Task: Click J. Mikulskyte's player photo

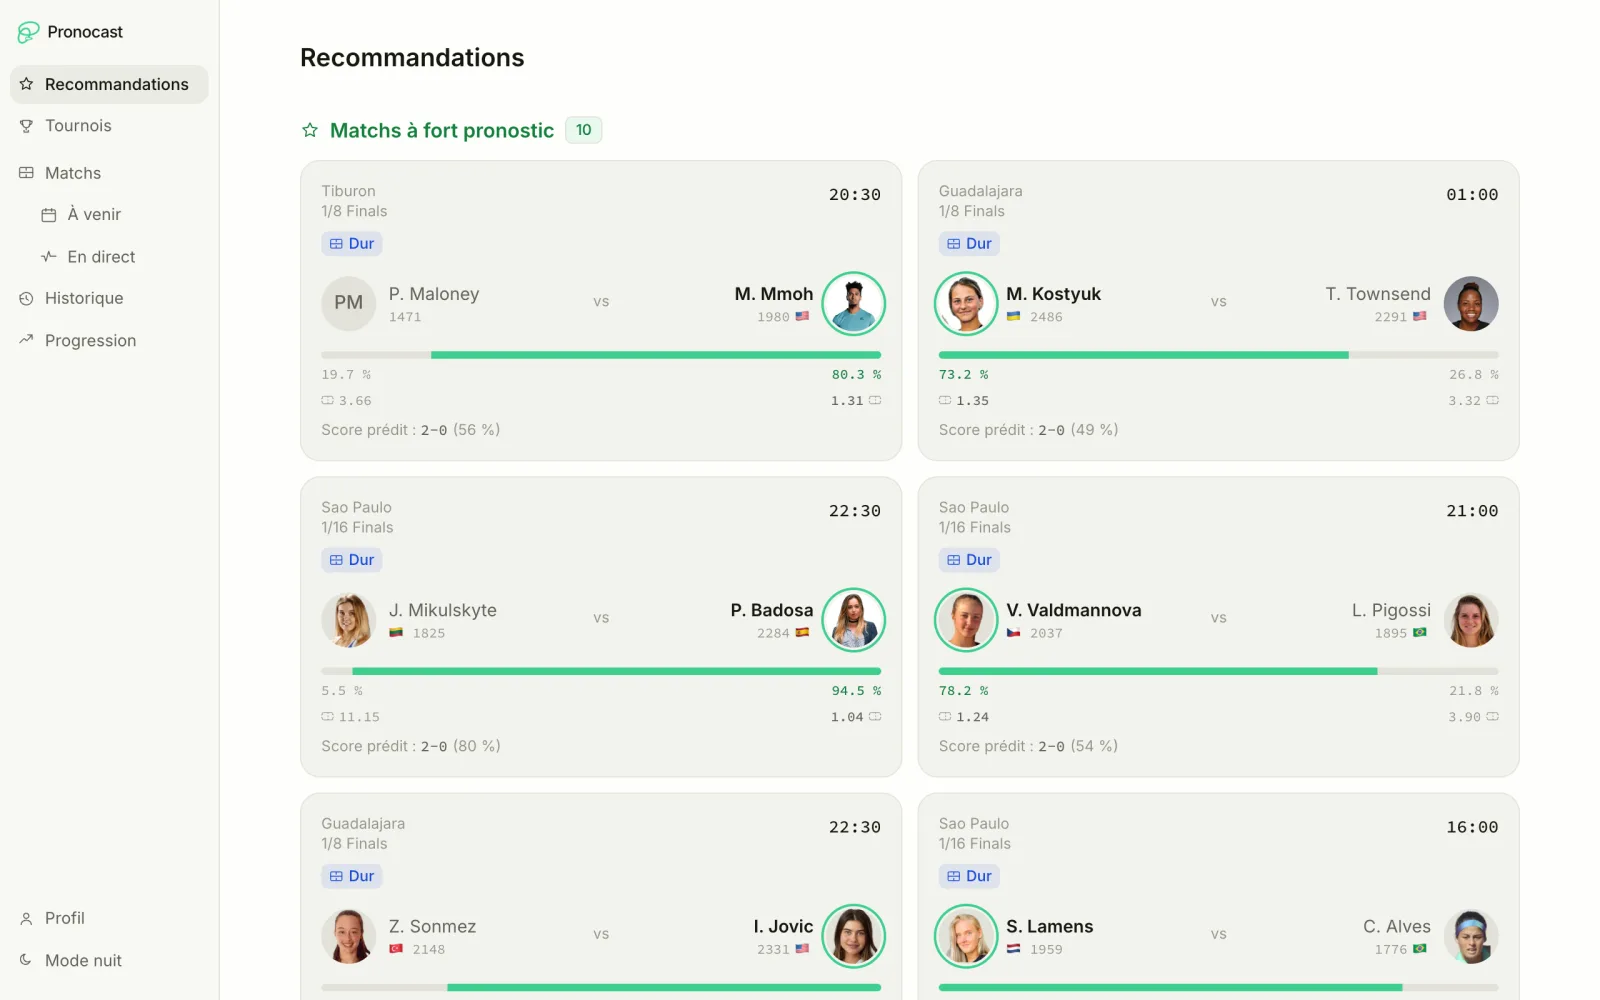Action: point(348,620)
